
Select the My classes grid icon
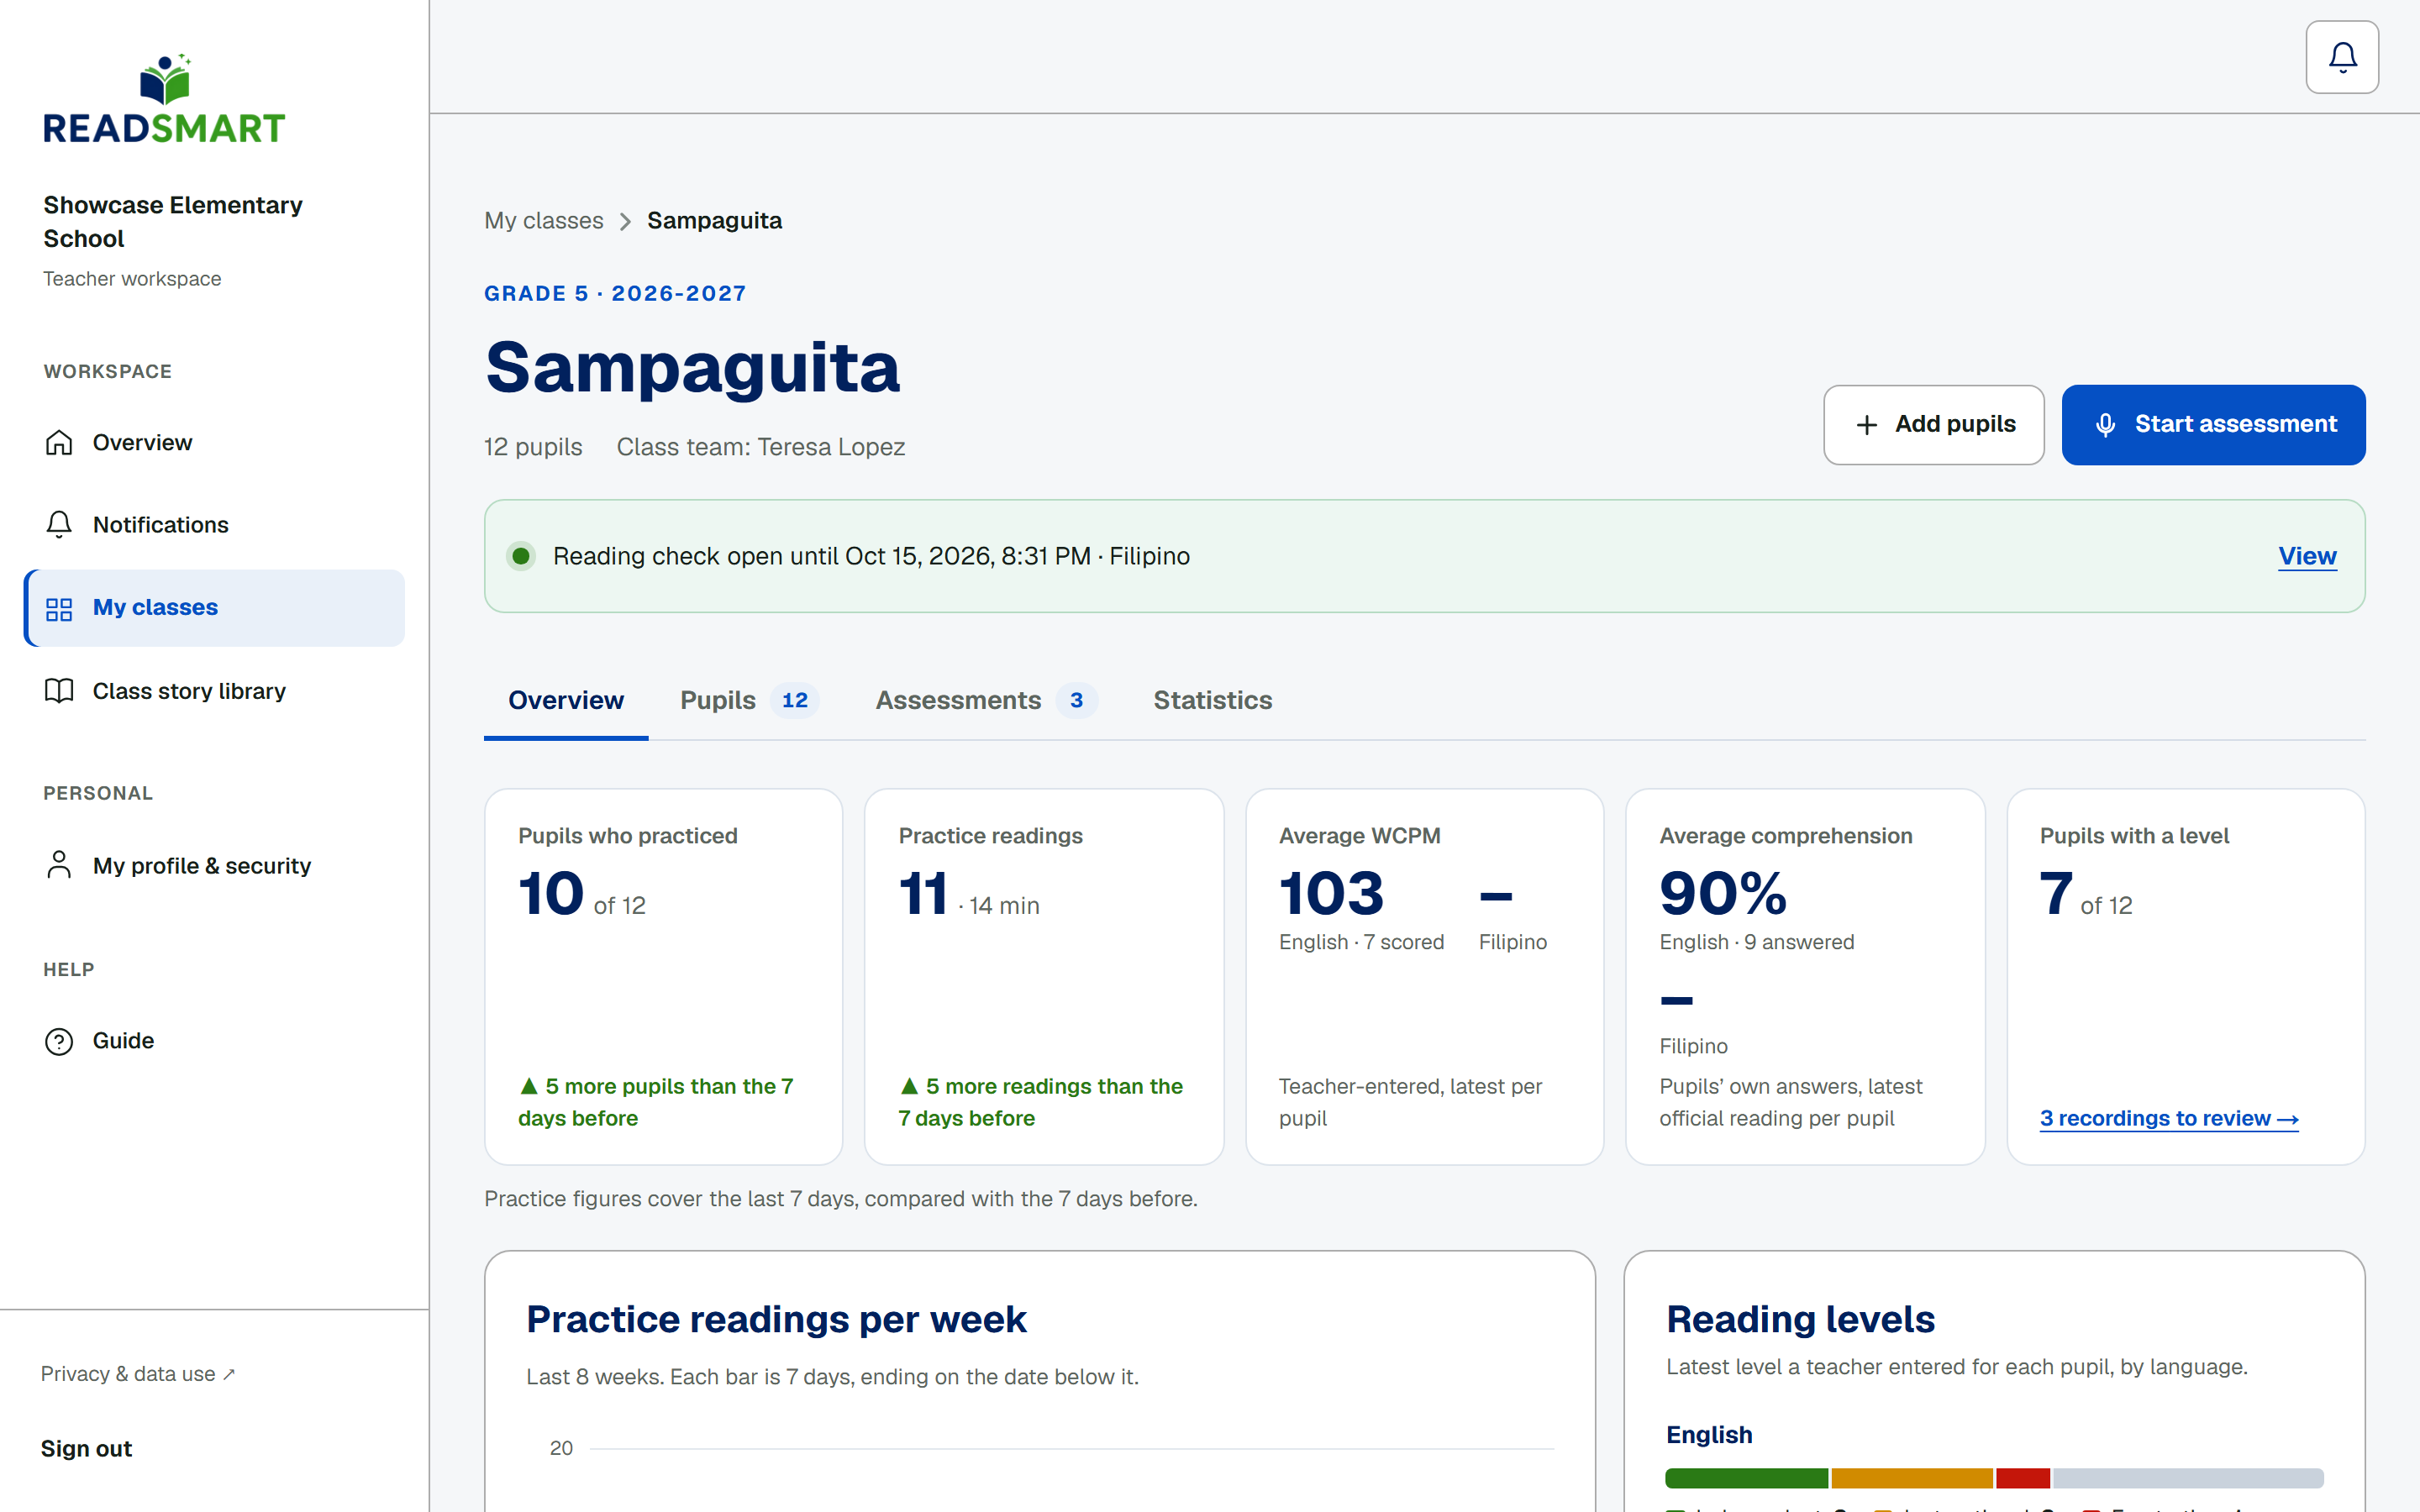(x=59, y=608)
